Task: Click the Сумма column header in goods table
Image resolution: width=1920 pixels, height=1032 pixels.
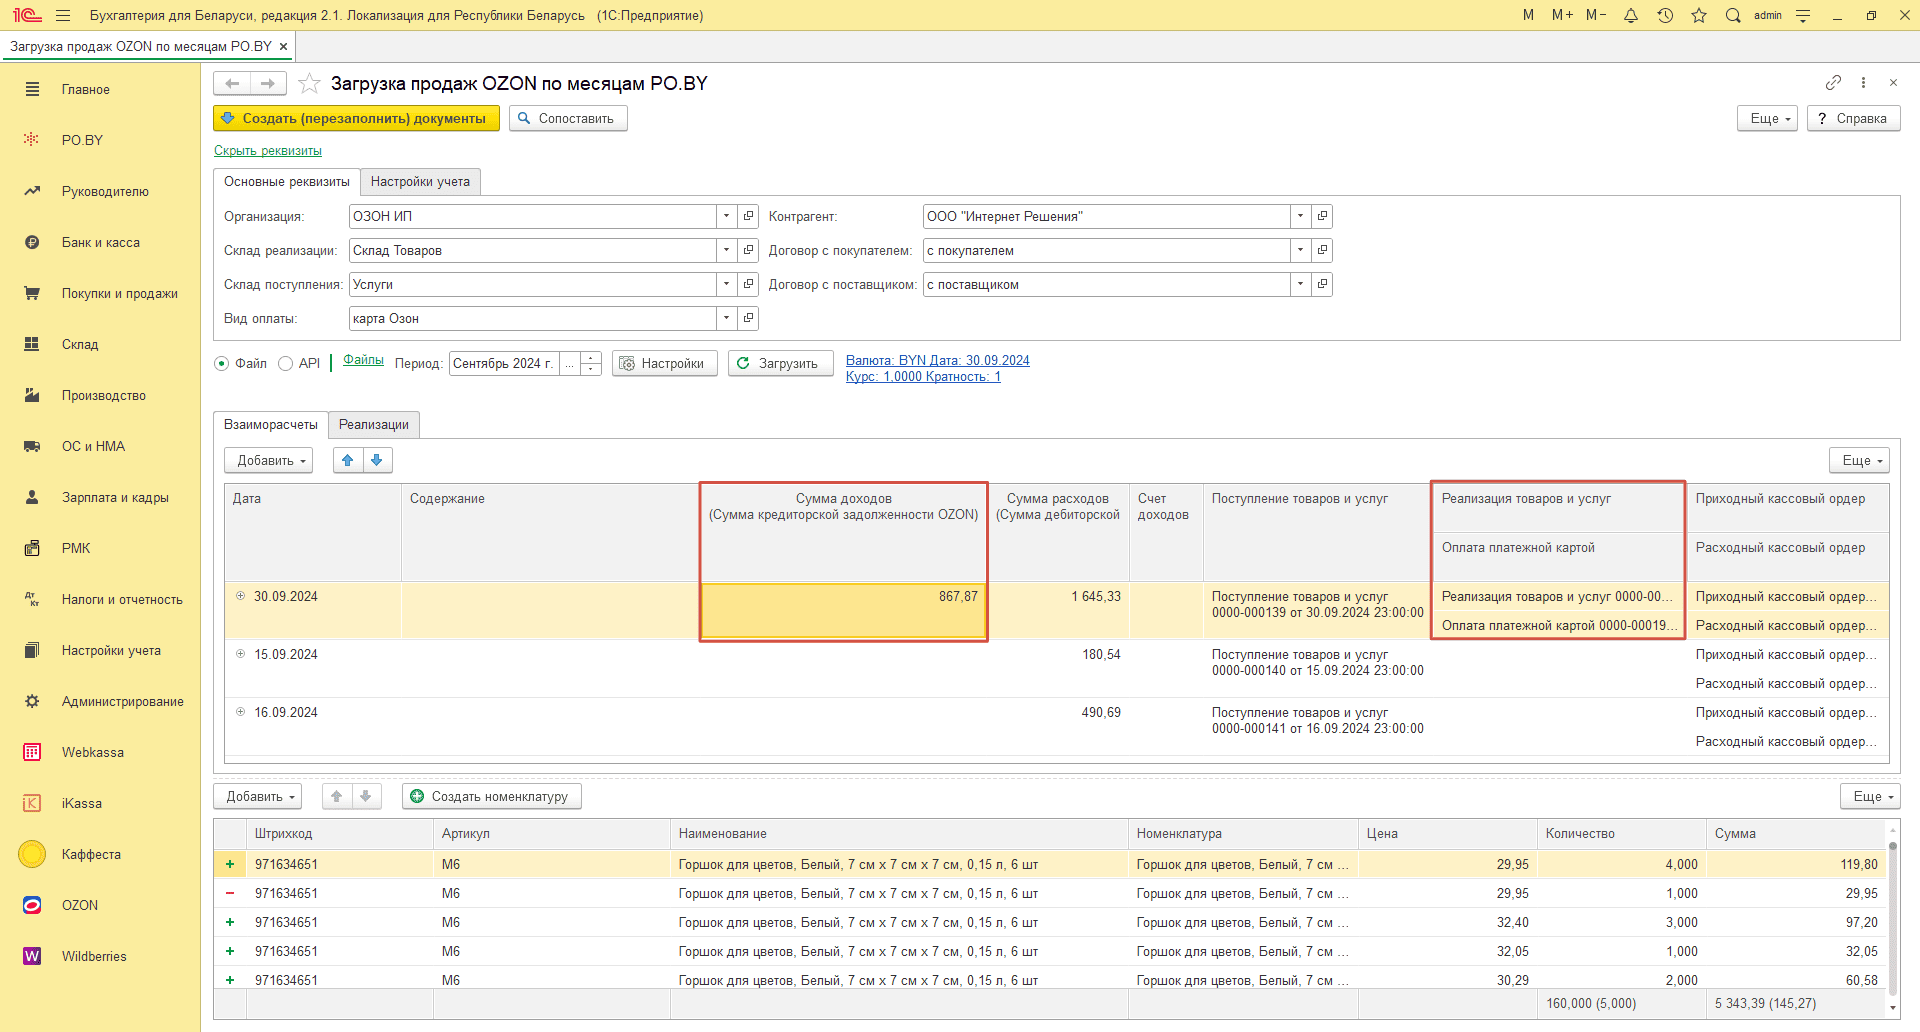Action: point(1796,833)
